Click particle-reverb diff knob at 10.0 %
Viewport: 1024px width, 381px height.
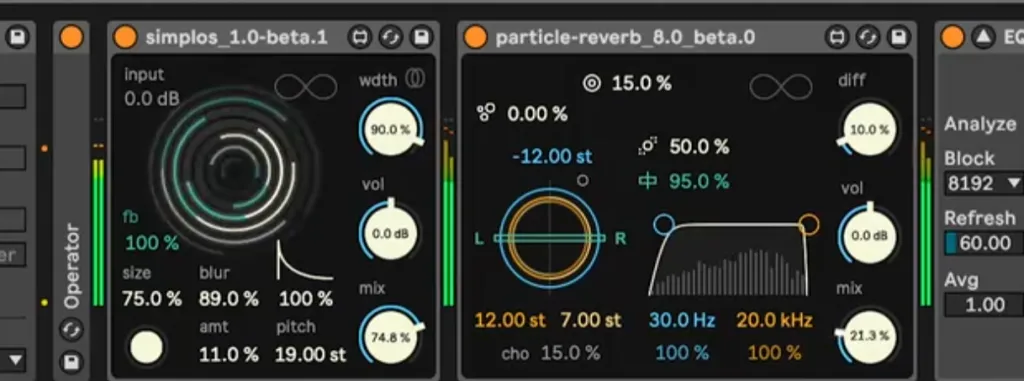[869, 129]
